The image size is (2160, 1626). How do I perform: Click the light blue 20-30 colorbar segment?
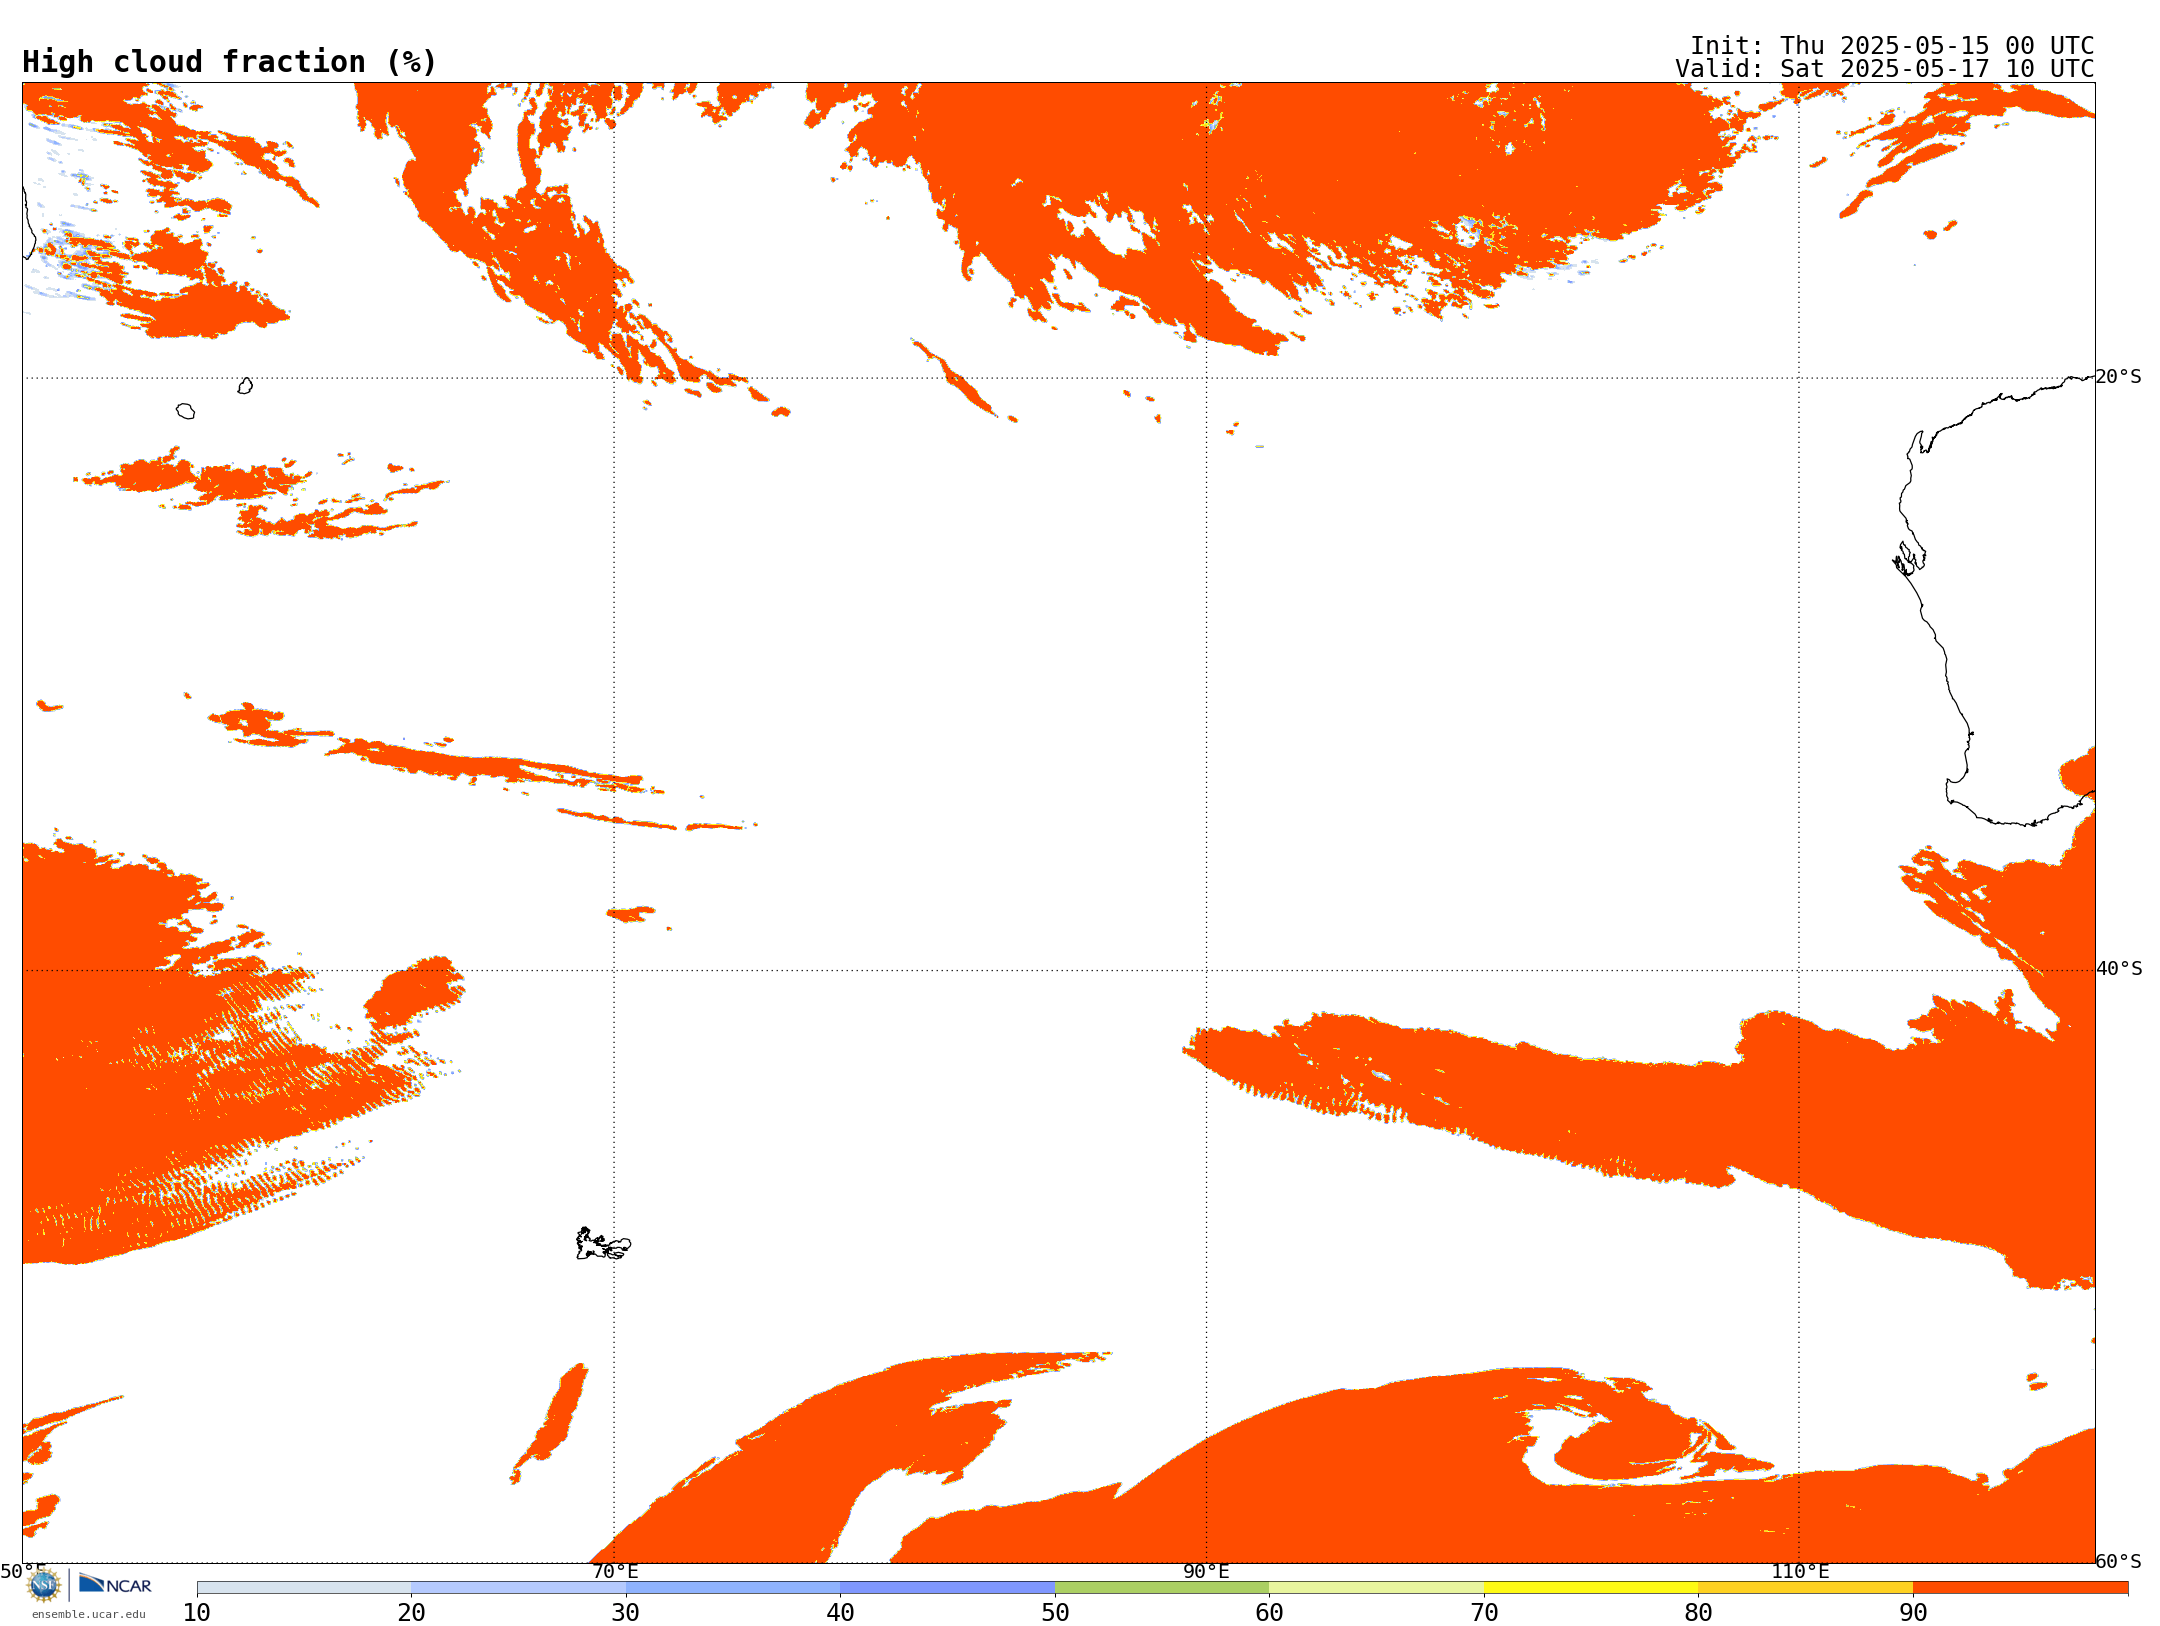pyautogui.click(x=518, y=1588)
